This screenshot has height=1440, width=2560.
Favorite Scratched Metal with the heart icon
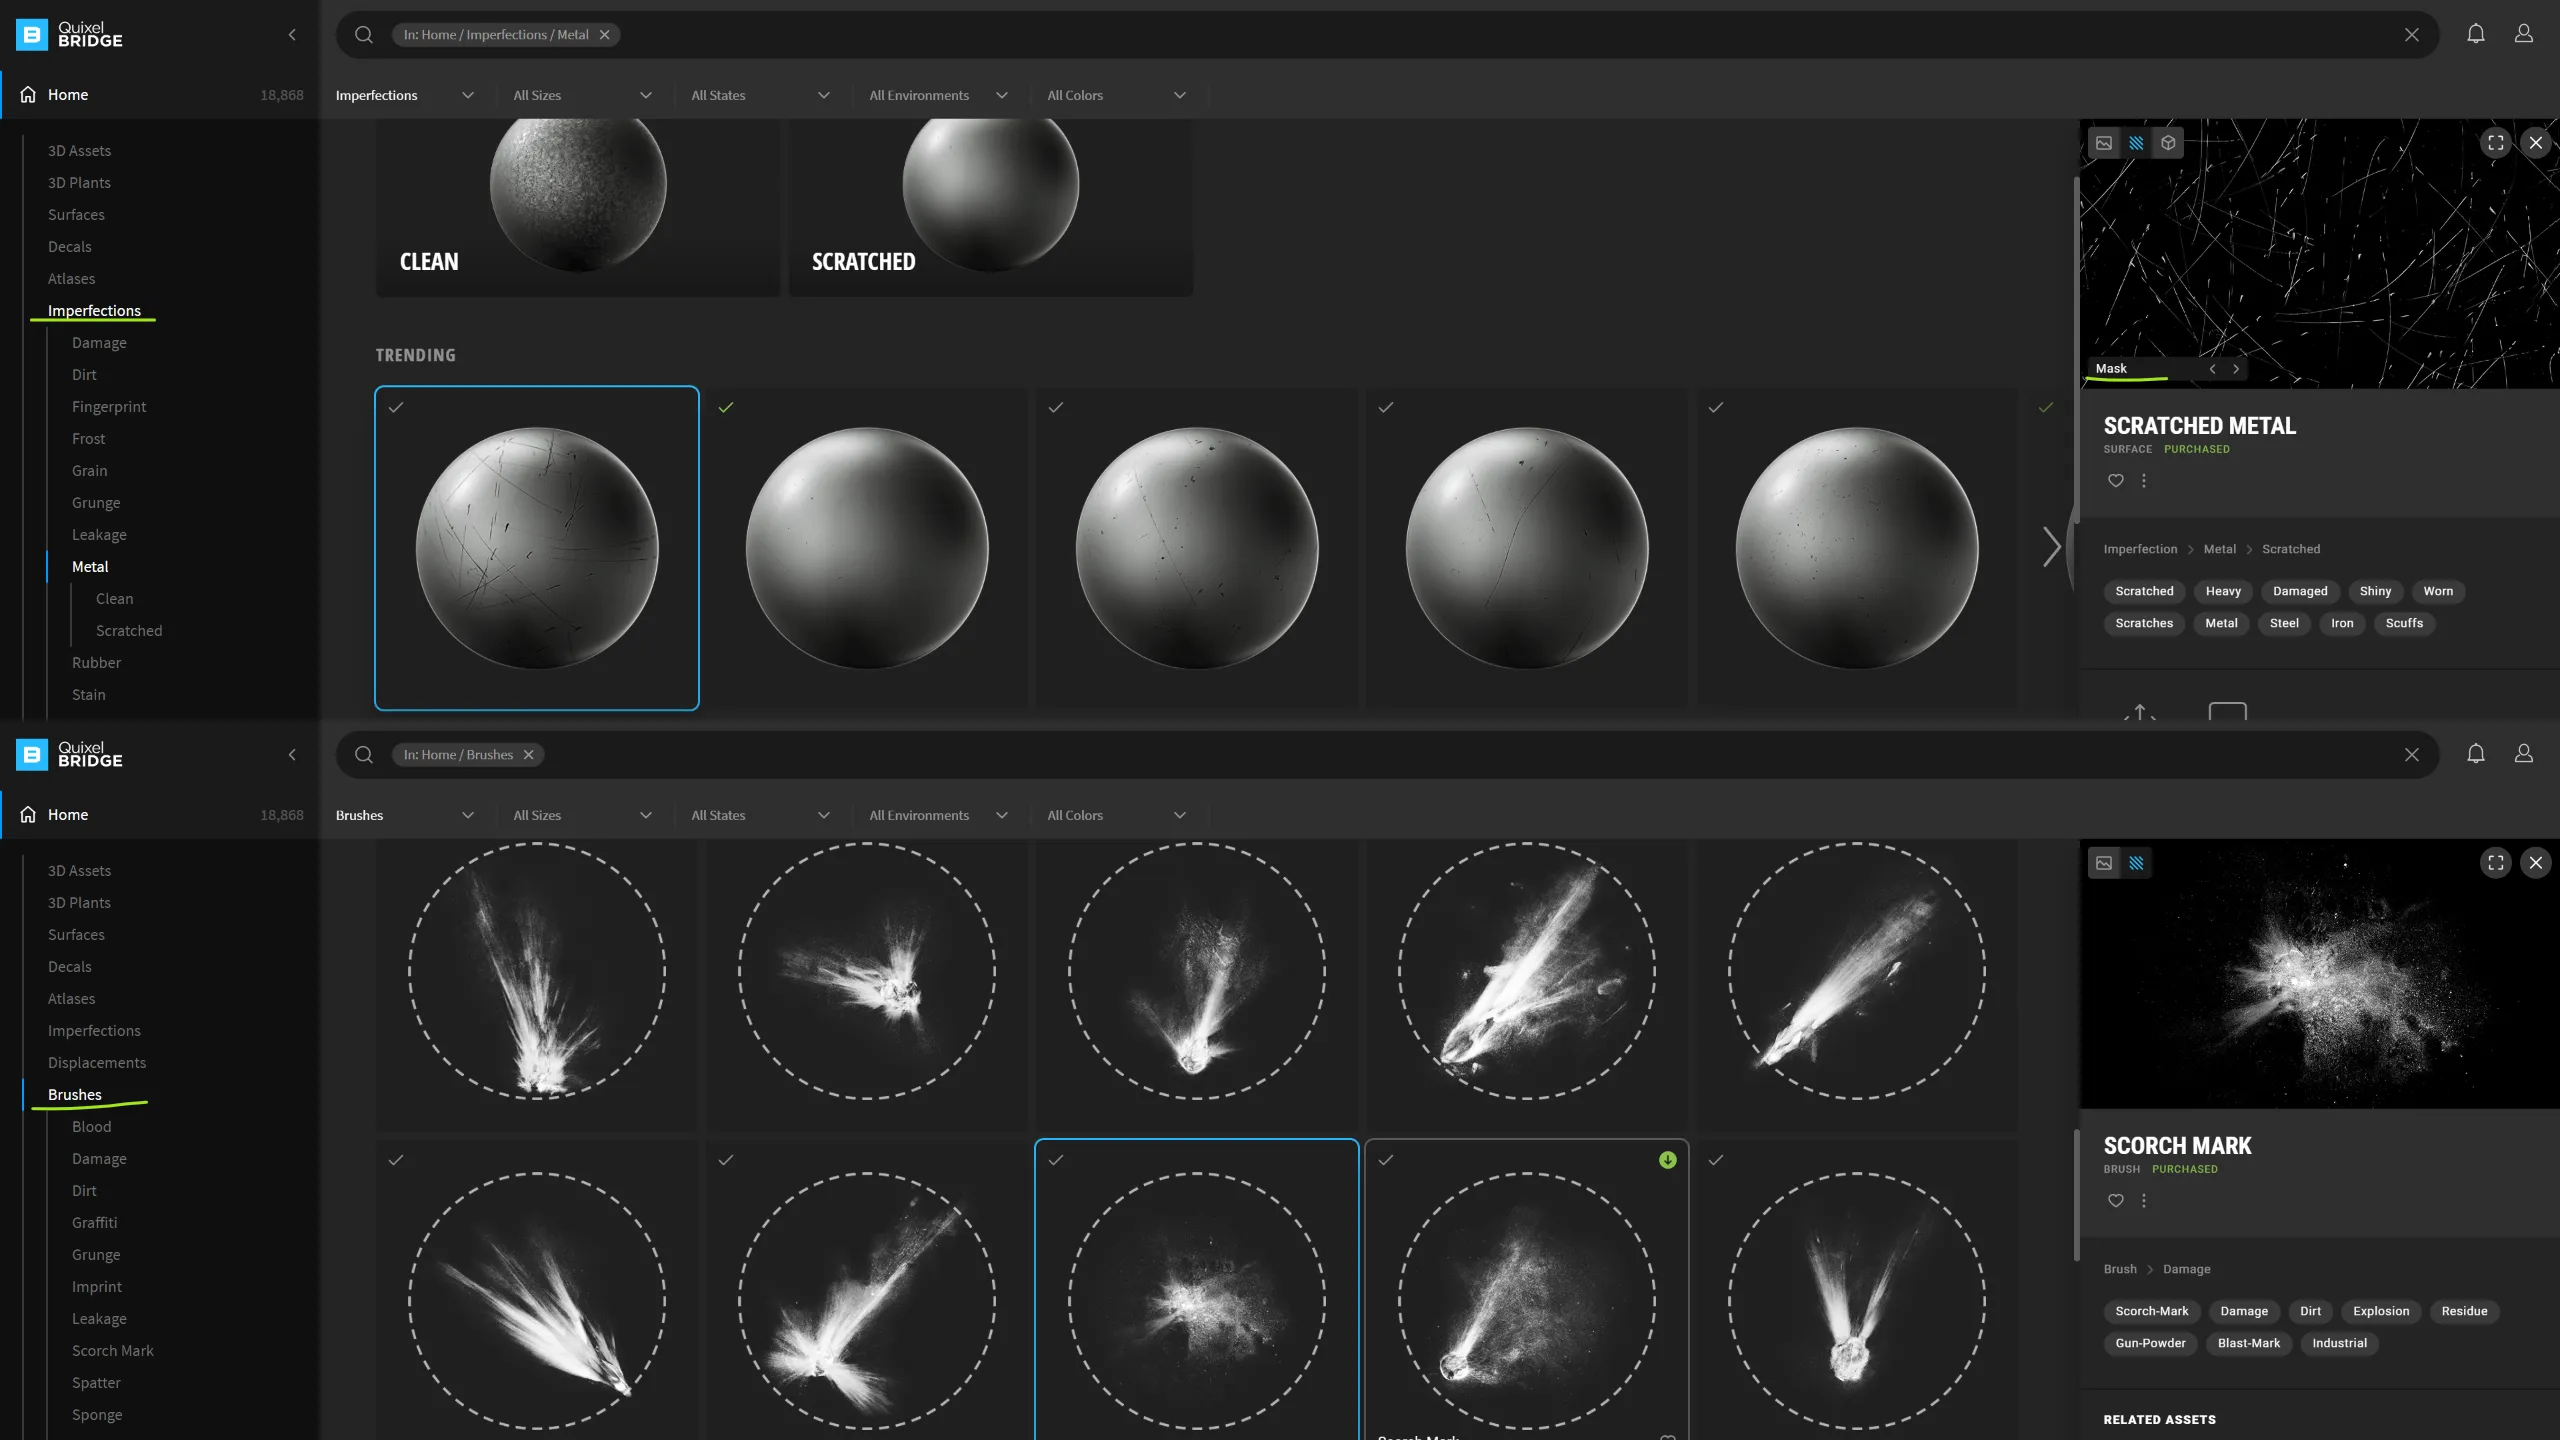[x=2116, y=481]
